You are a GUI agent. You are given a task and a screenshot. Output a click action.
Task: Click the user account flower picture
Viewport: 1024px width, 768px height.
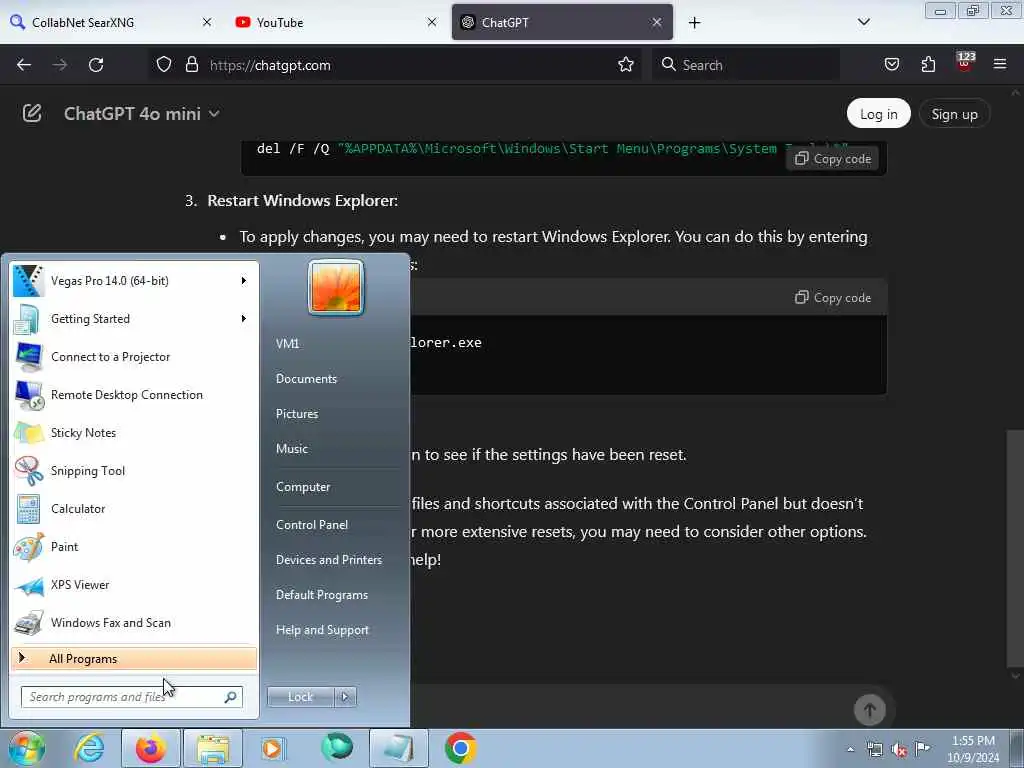336,287
